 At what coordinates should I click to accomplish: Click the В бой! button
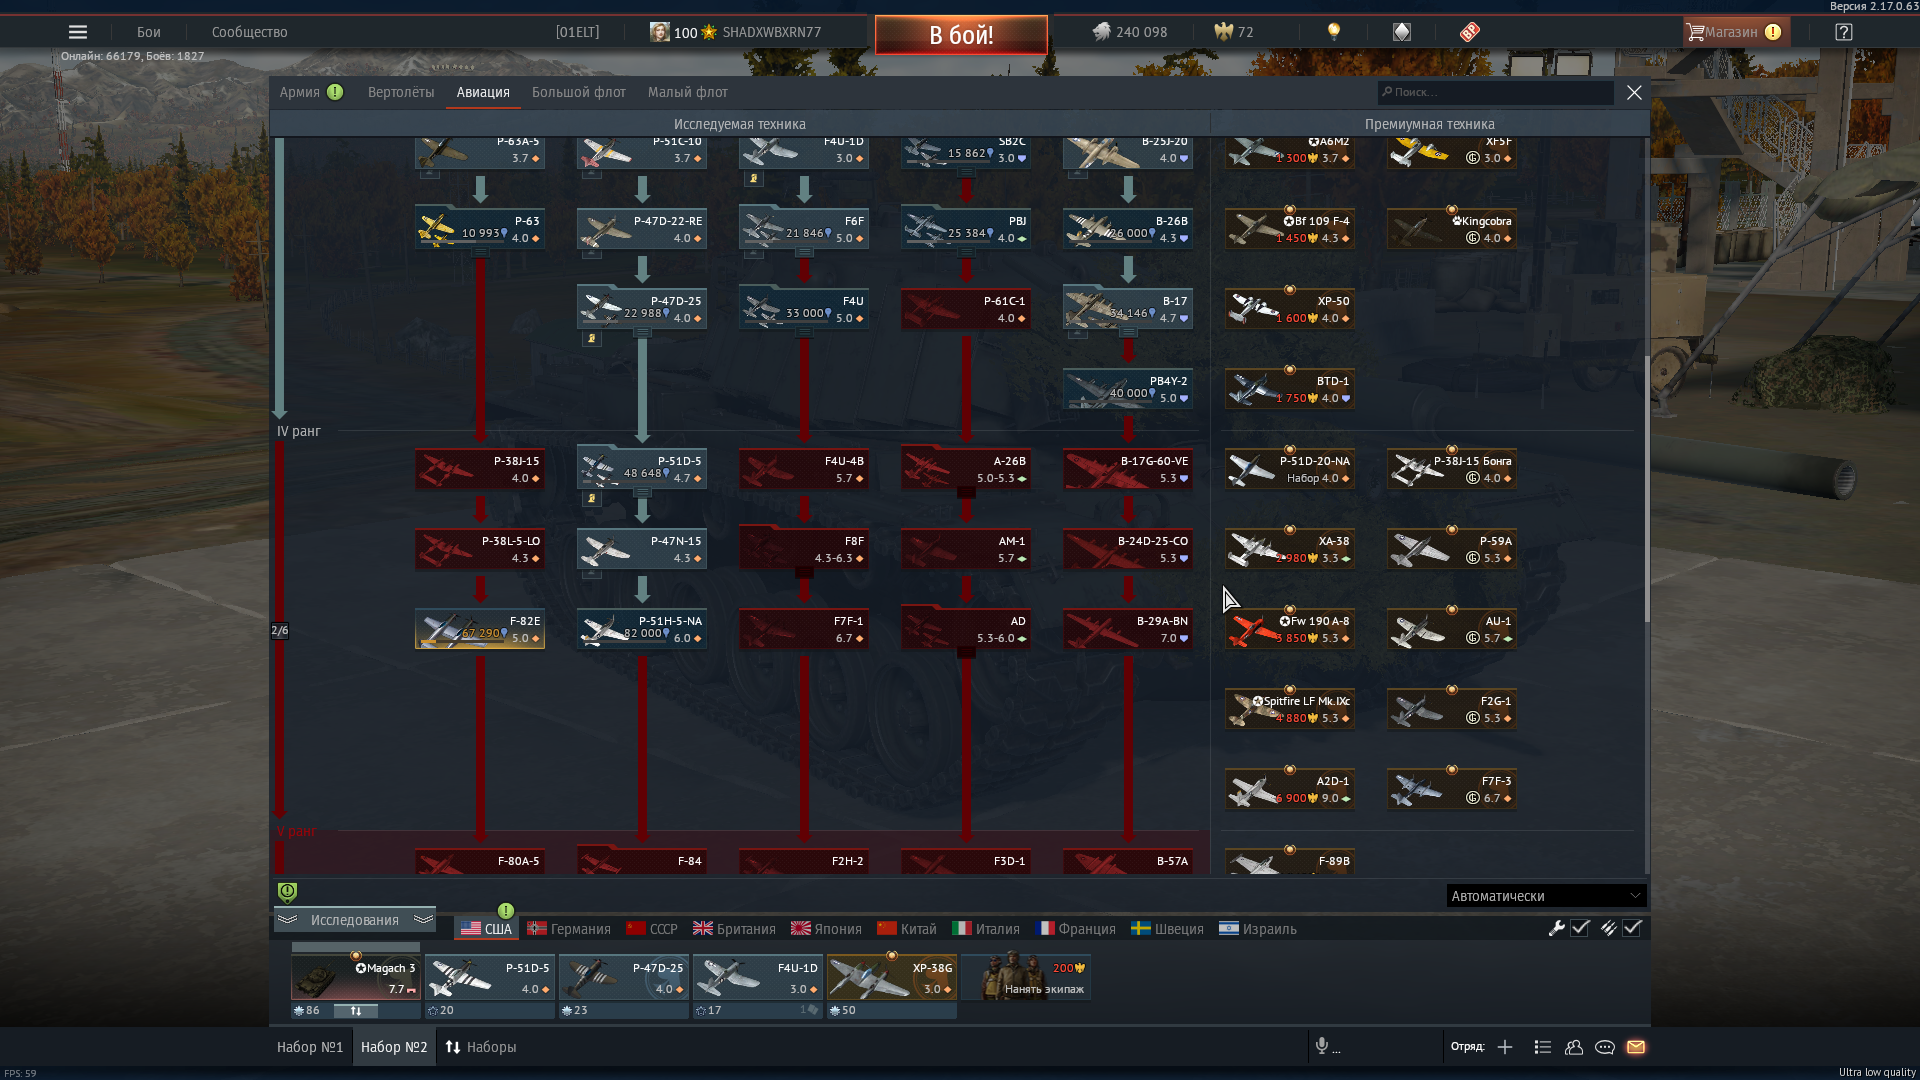pyautogui.click(x=961, y=35)
